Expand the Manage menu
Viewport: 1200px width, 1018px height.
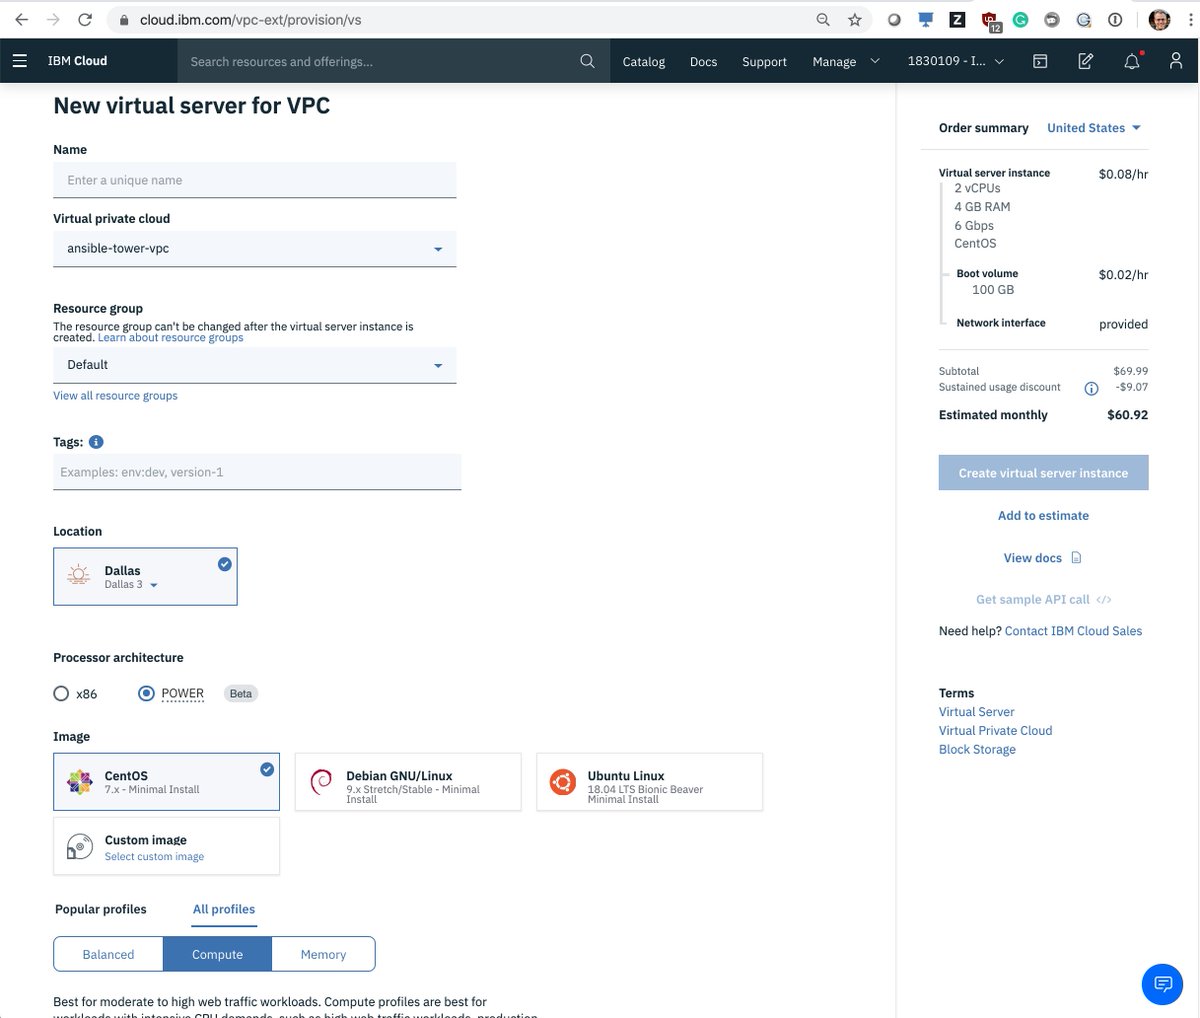tap(846, 61)
